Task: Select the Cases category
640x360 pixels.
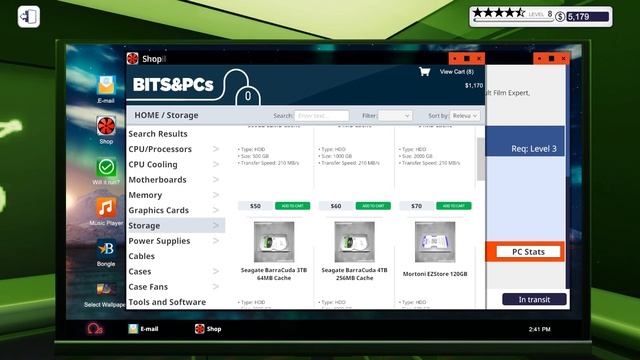Action: point(140,272)
